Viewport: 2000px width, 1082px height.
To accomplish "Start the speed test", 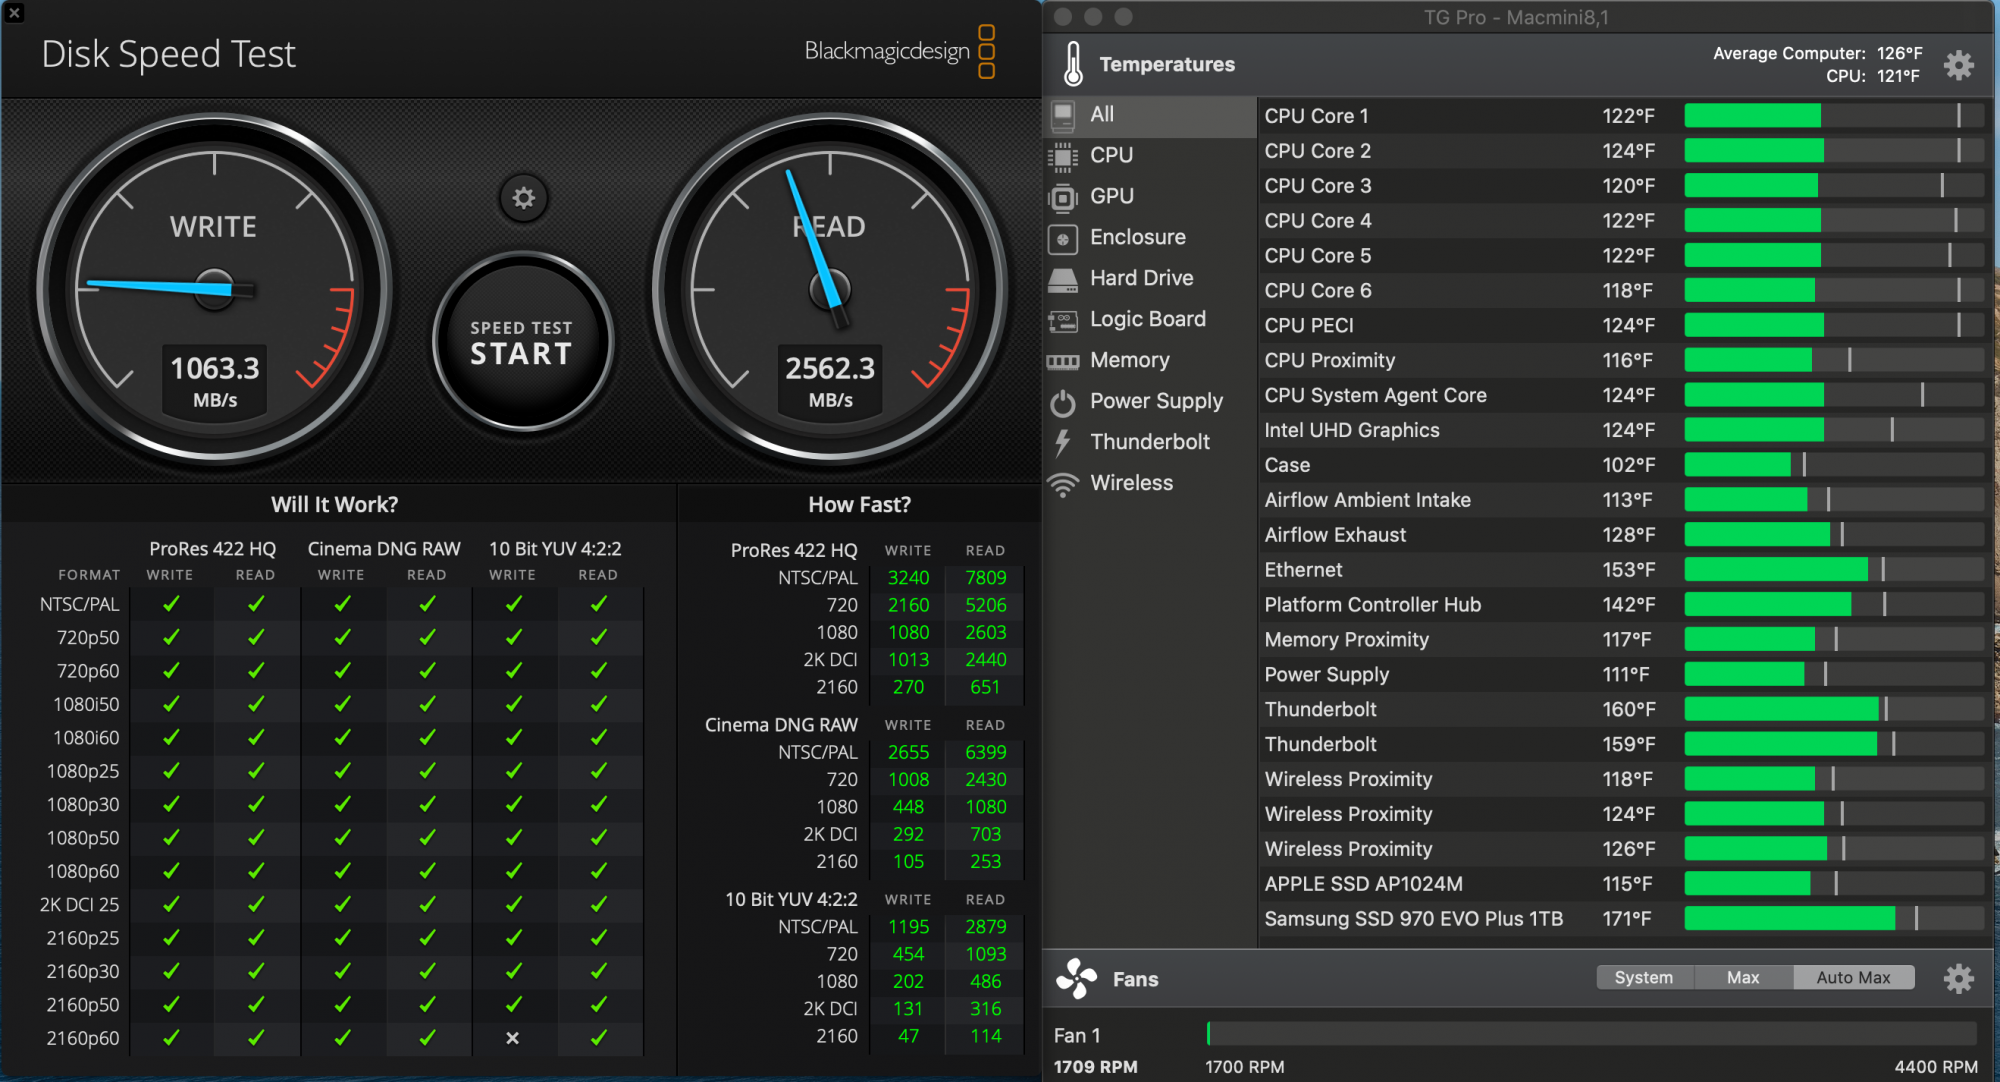I will pos(522,342).
